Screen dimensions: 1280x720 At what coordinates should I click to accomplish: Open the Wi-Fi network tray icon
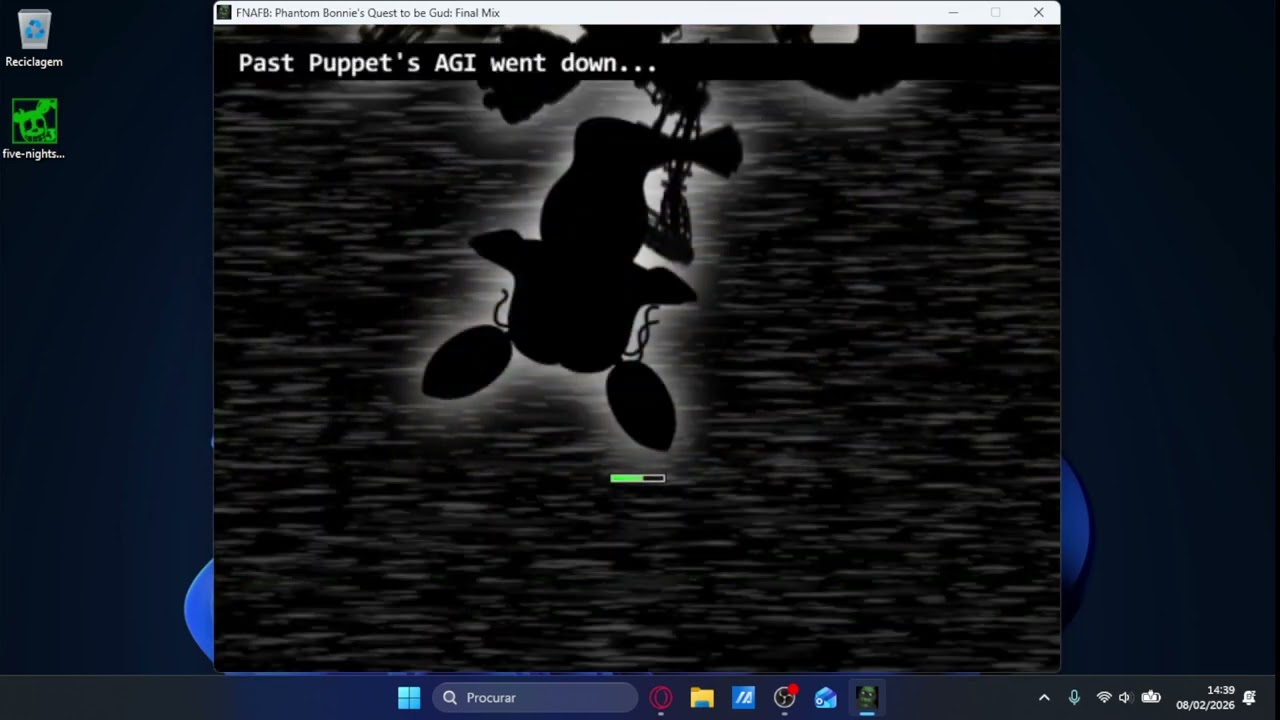(1104, 698)
